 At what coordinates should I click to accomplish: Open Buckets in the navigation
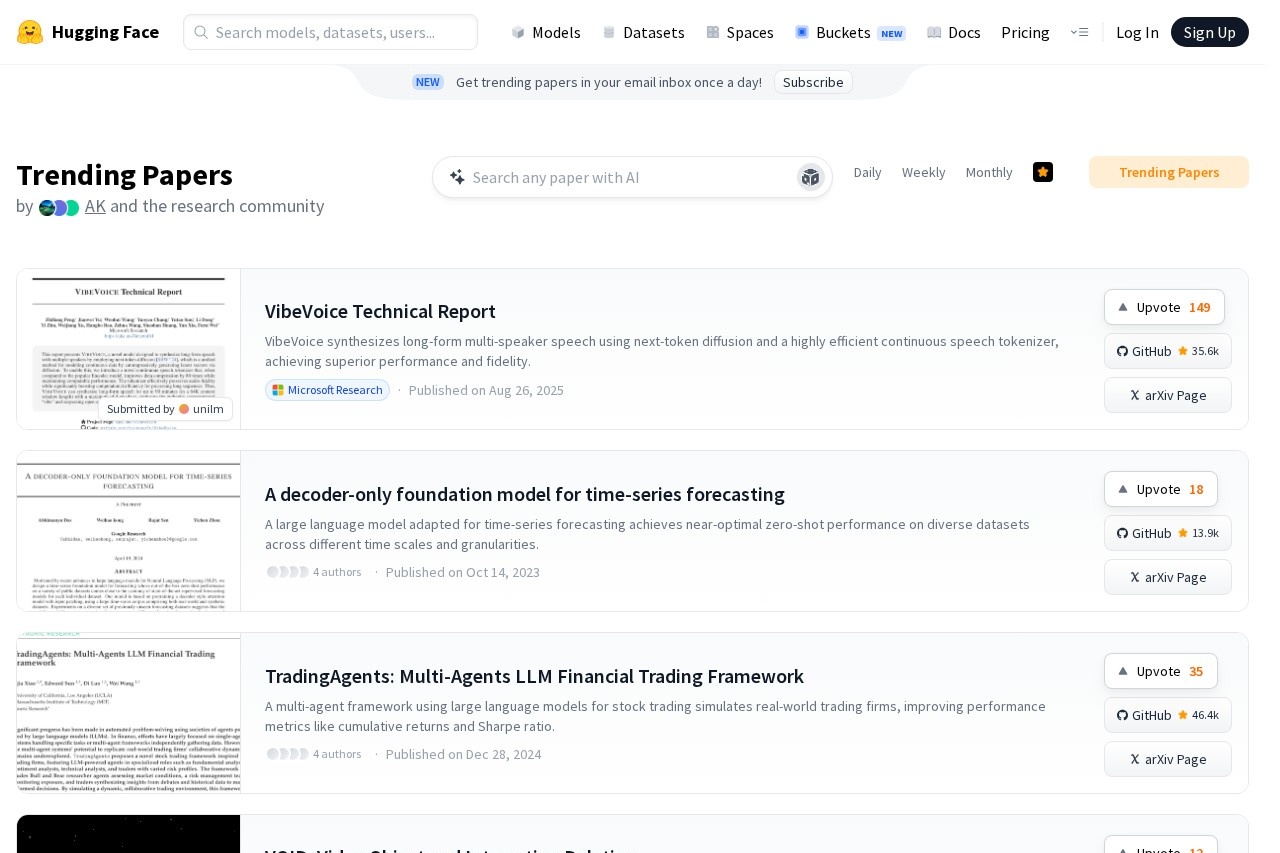850,32
